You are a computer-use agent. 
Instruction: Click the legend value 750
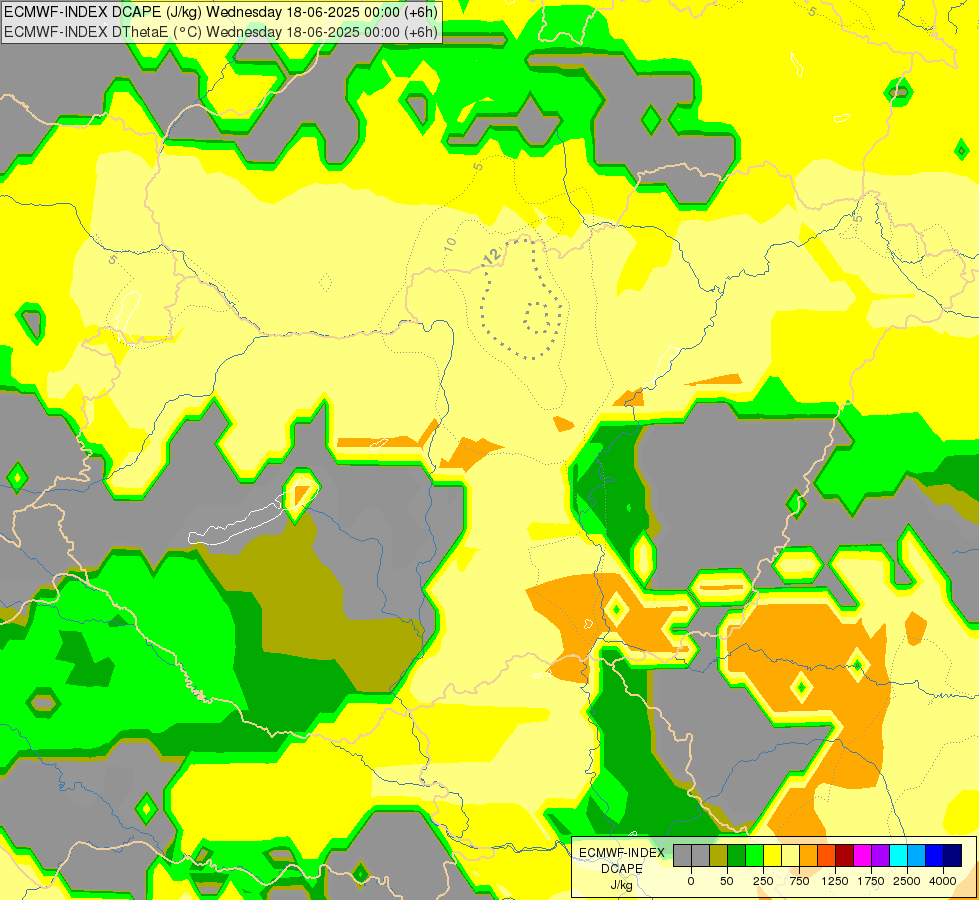click(x=799, y=881)
